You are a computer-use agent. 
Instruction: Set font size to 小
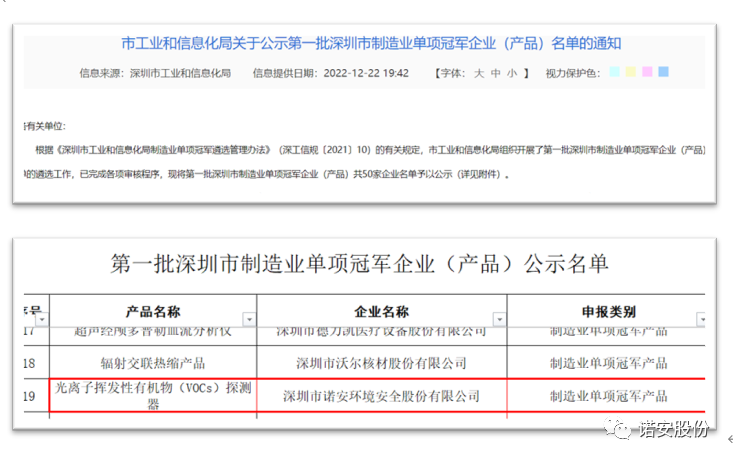click(512, 73)
